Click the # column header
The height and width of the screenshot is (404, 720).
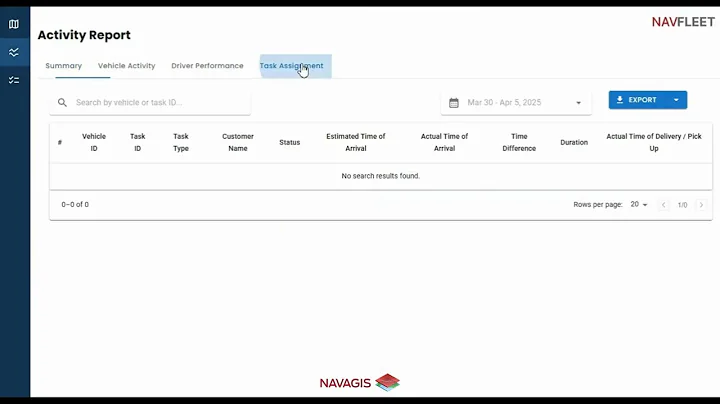tap(60, 142)
